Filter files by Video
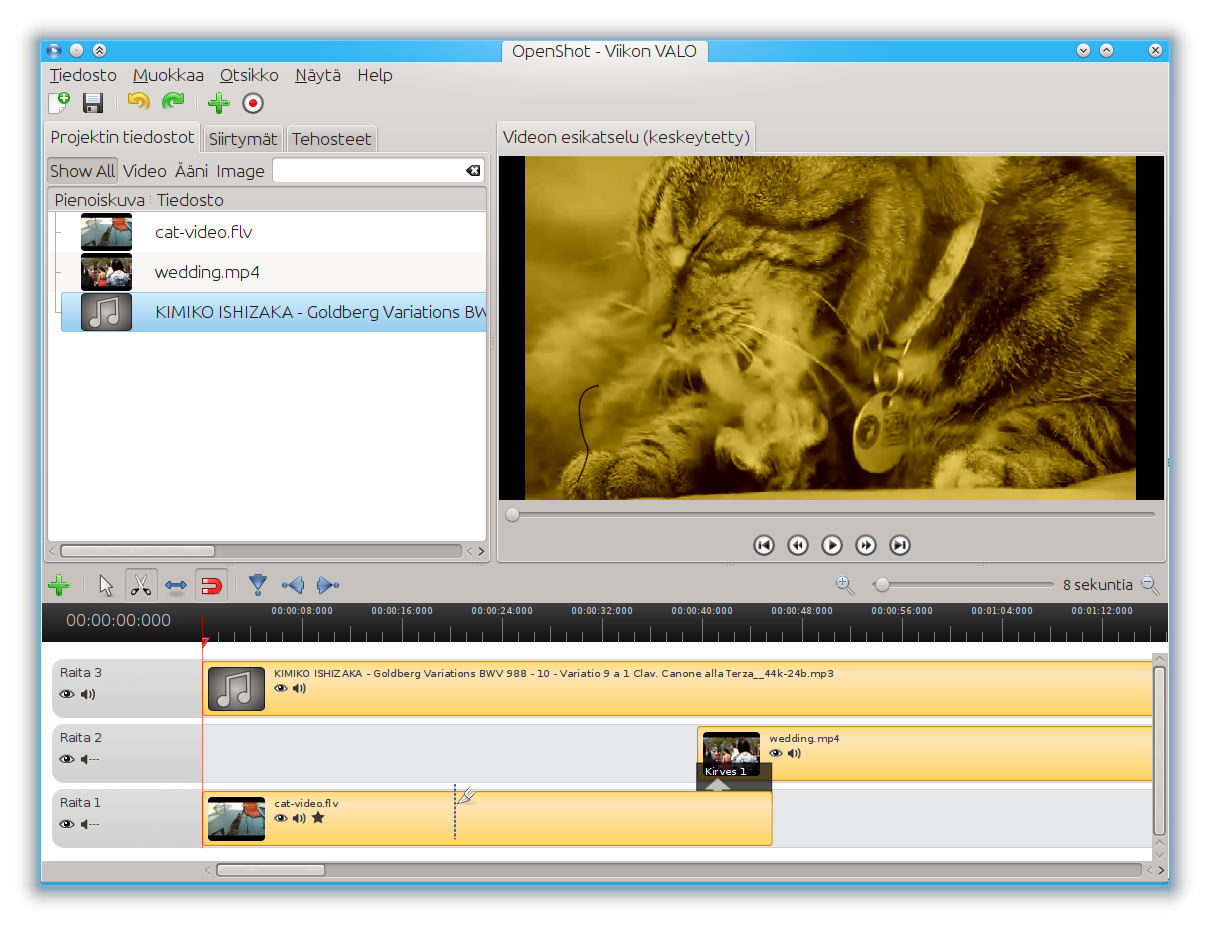 [145, 171]
